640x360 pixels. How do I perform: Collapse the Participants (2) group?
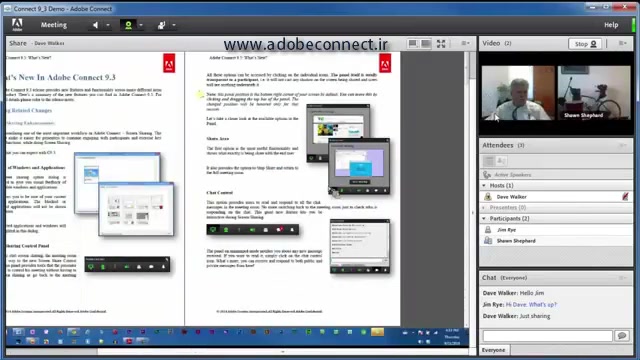pyautogui.click(x=484, y=219)
